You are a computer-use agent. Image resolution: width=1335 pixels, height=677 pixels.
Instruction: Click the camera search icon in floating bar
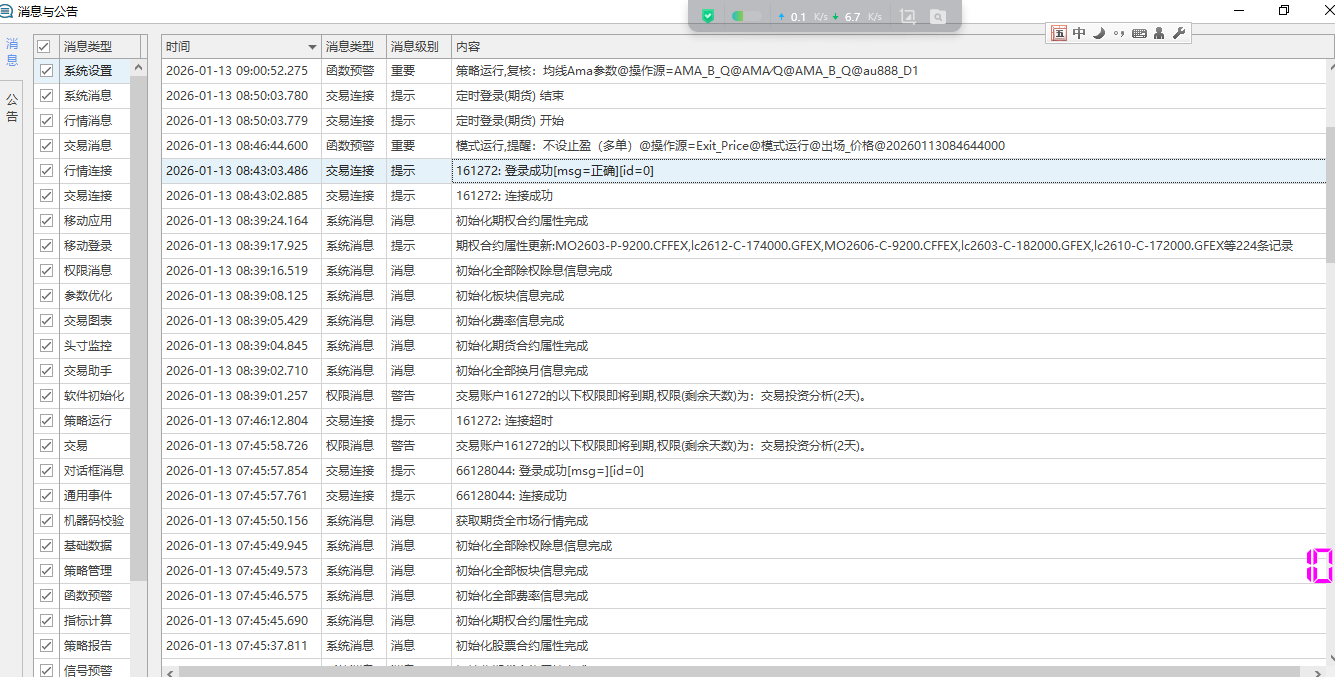pyautogui.click(x=937, y=17)
